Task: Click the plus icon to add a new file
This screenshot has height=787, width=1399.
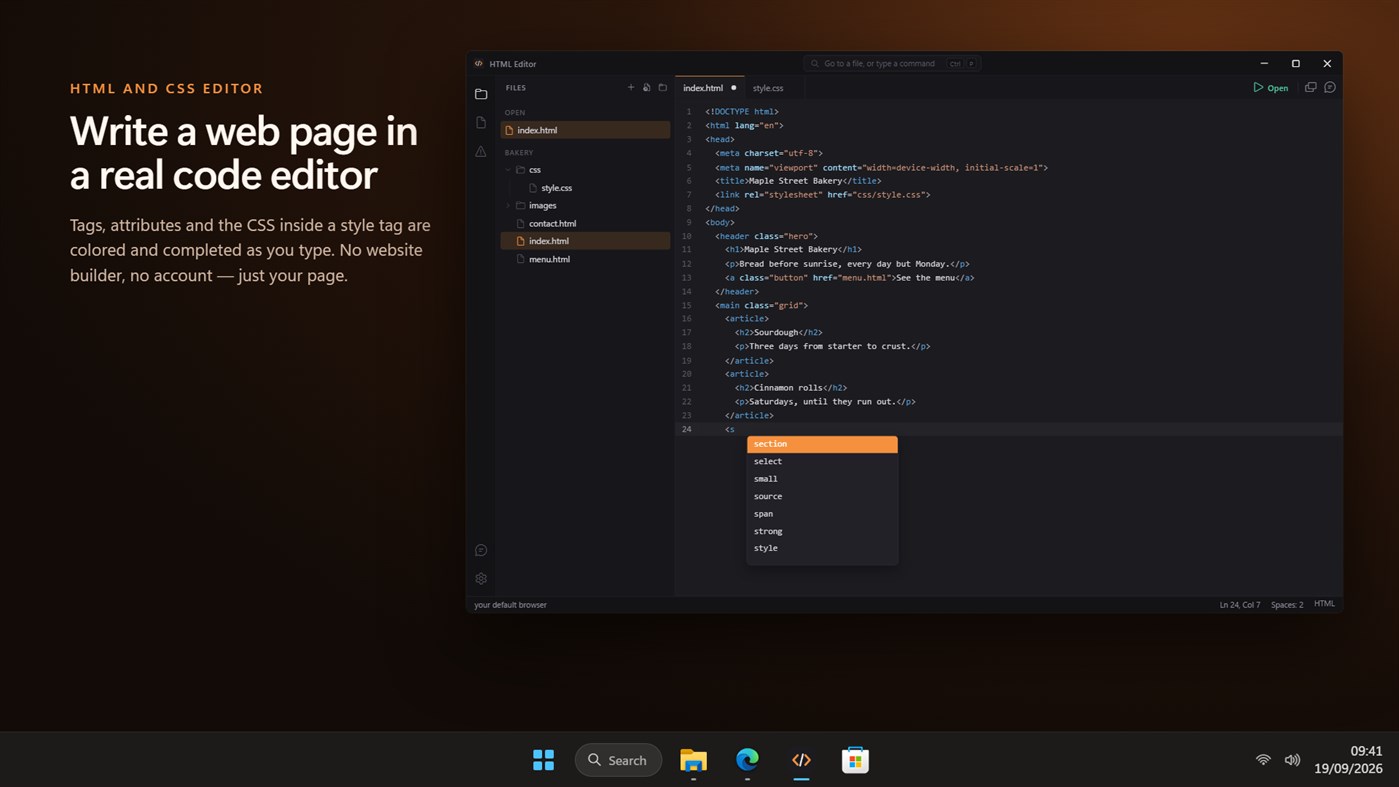Action: point(631,88)
